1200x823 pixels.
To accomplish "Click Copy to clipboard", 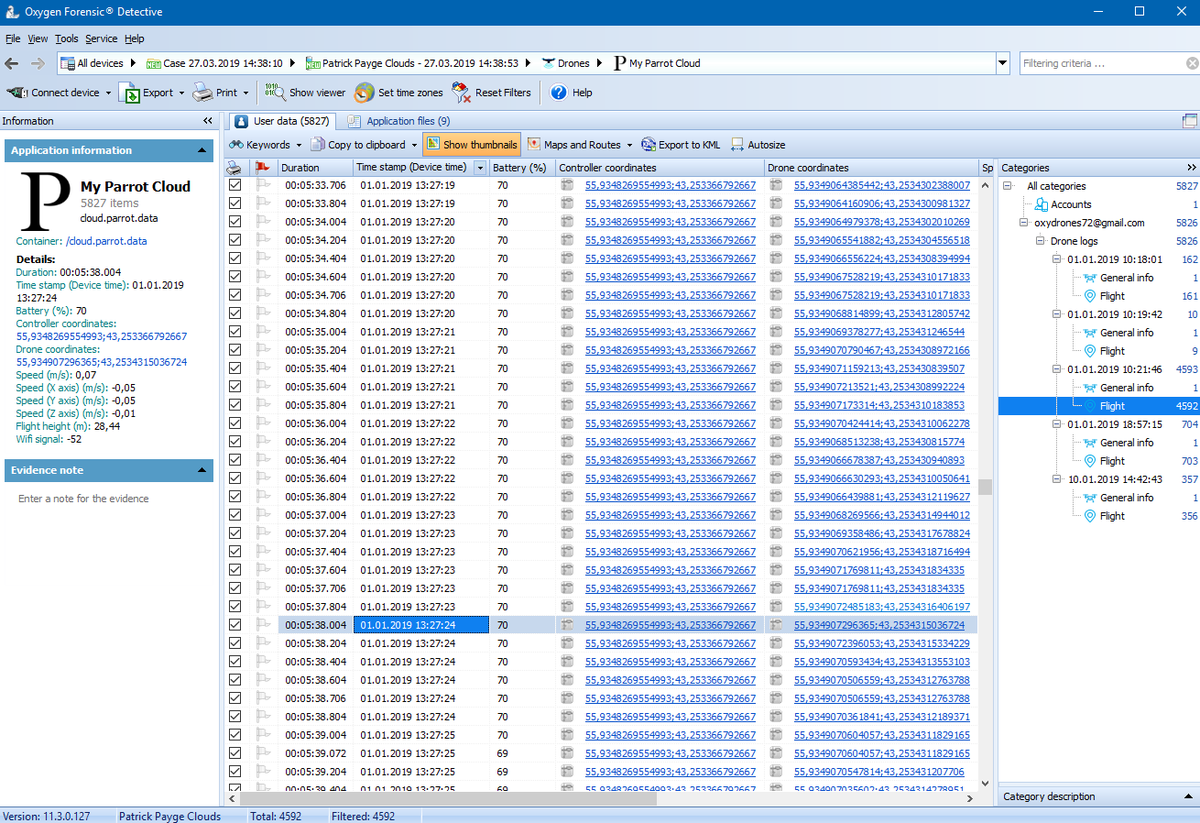I will coord(363,145).
